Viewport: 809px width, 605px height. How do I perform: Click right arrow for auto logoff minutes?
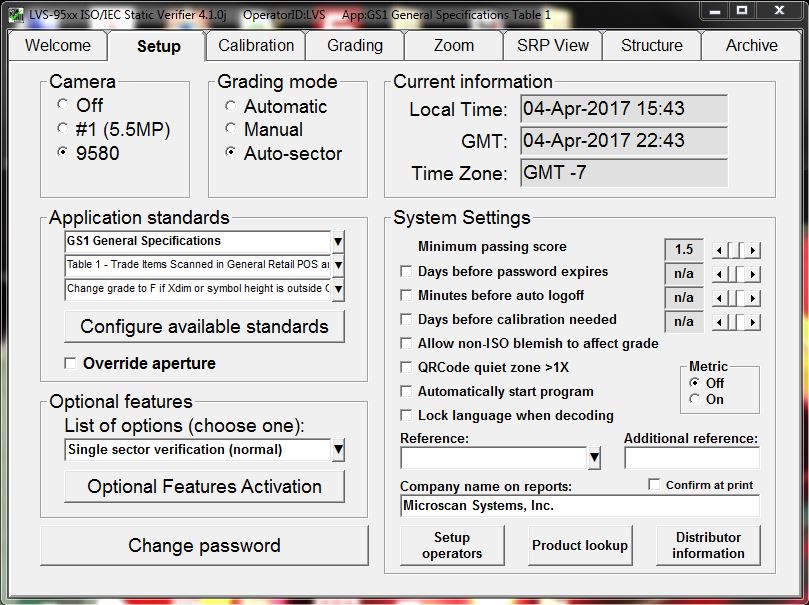point(753,298)
